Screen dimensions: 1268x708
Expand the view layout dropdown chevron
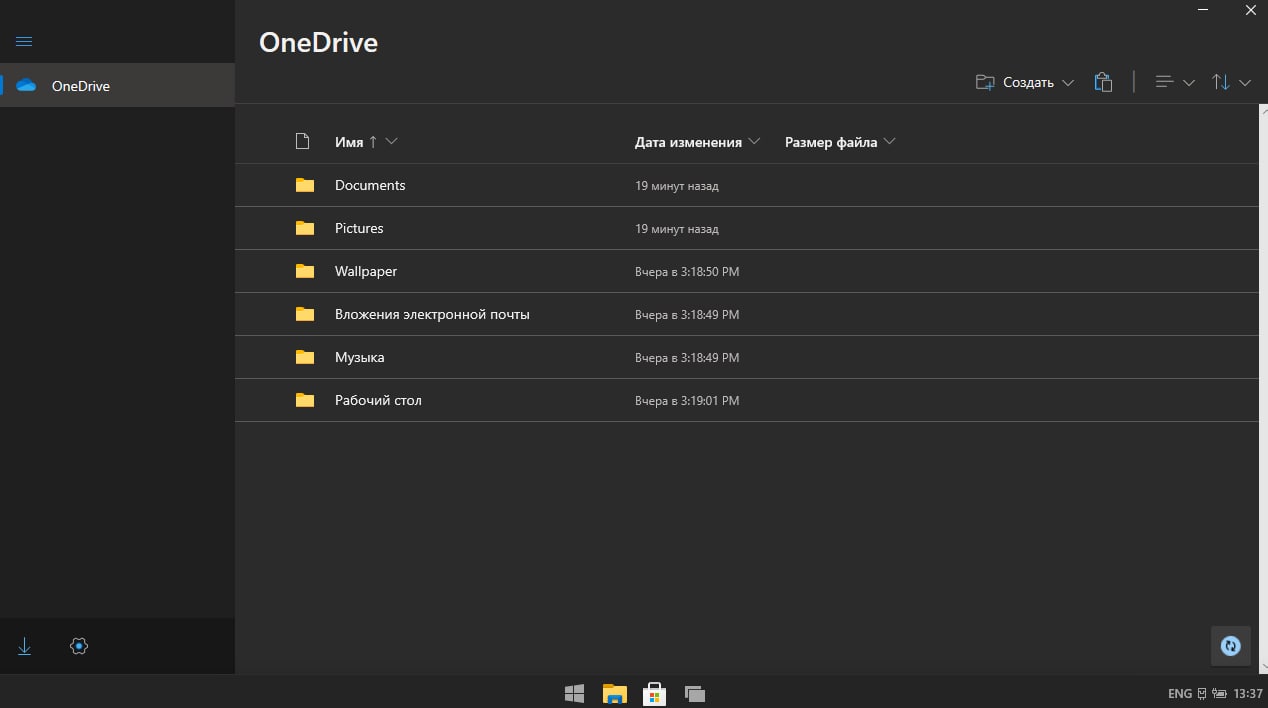click(x=1189, y=83)
